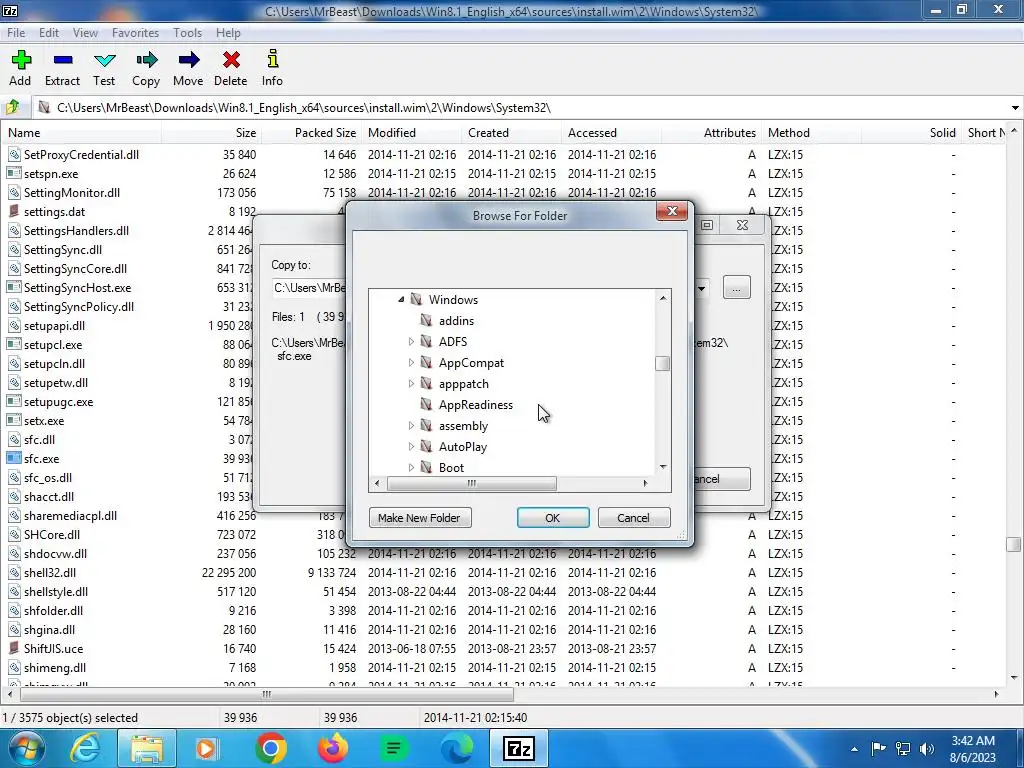Sort by the Modified column header
Screen dimensions: 1024x768
click(x=412, y=133)
